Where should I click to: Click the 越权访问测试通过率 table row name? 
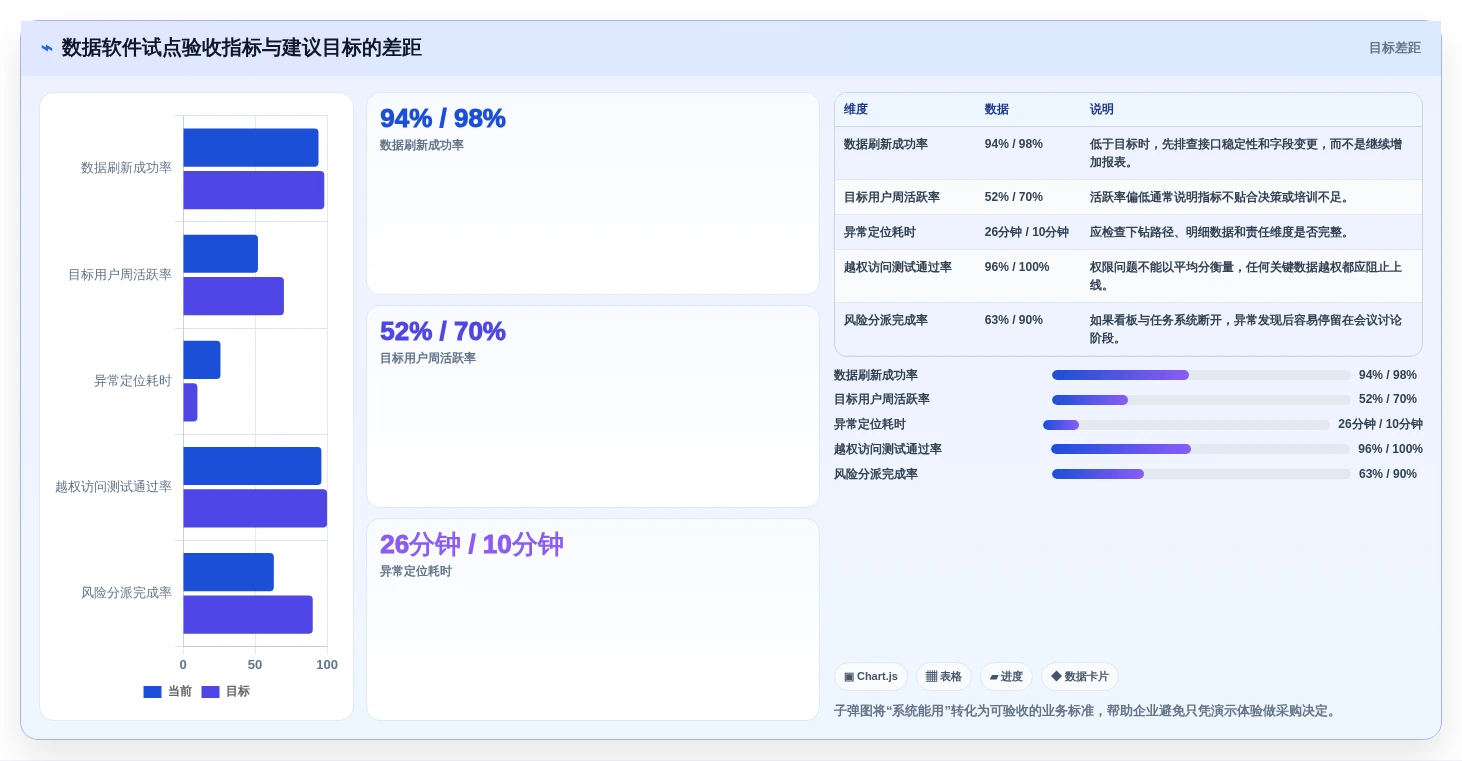[x=898, y=267]
